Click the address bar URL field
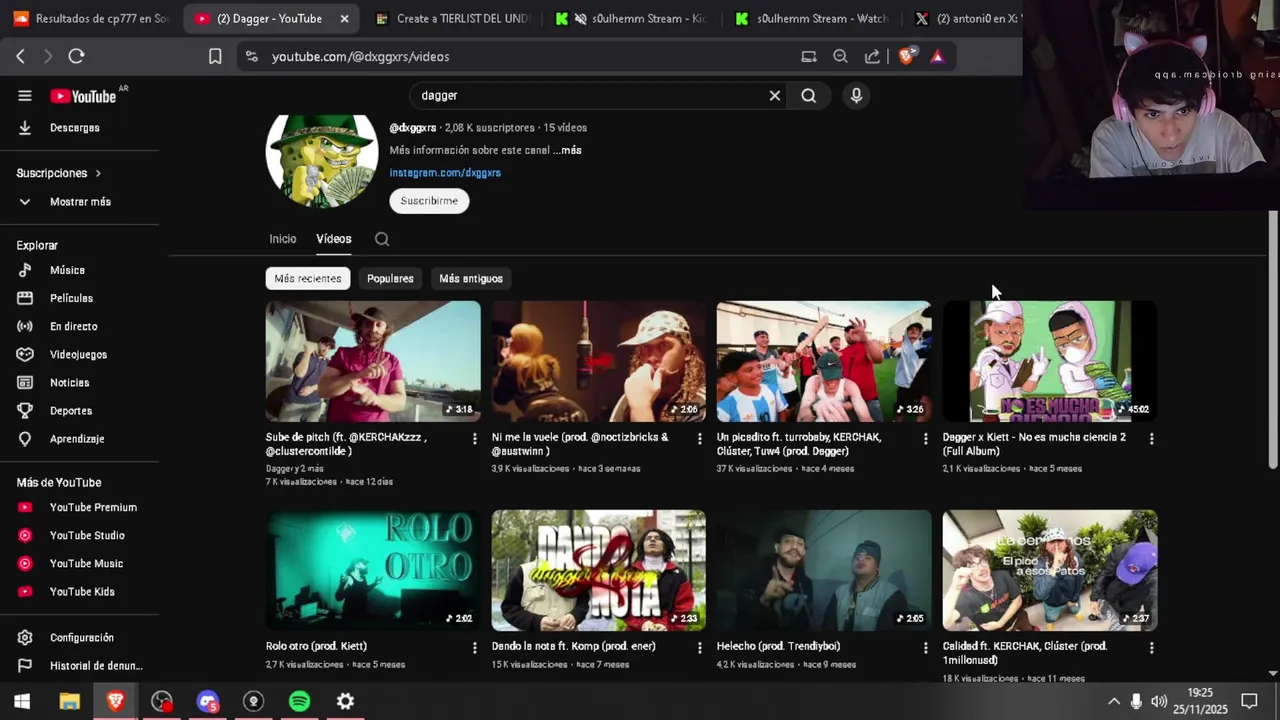The height and width of the screenshot is (720, 1280). [530, 57]
